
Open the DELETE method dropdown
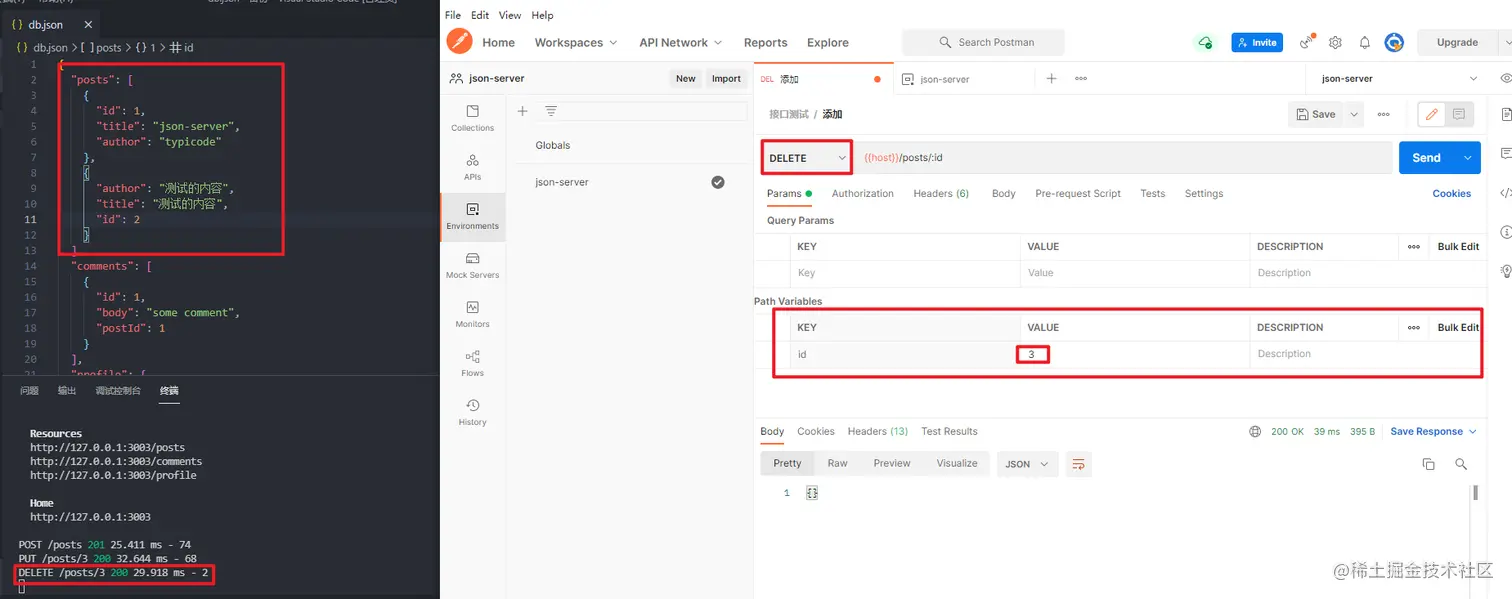[807, 158]
